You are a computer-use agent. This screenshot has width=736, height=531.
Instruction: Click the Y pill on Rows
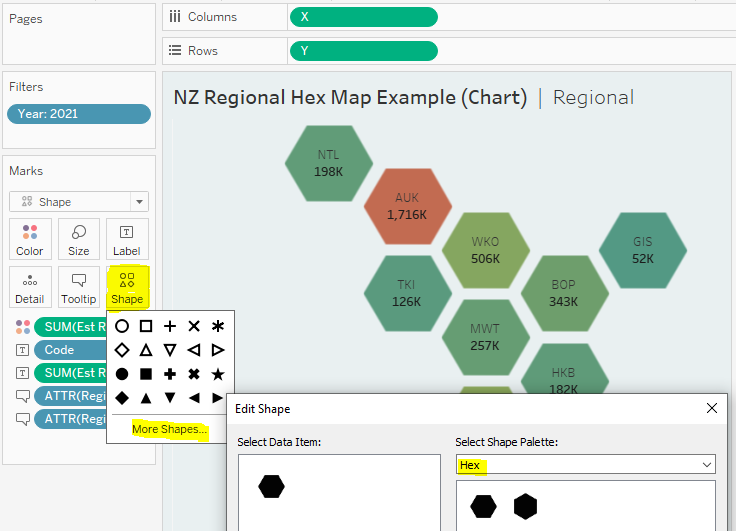363,51
